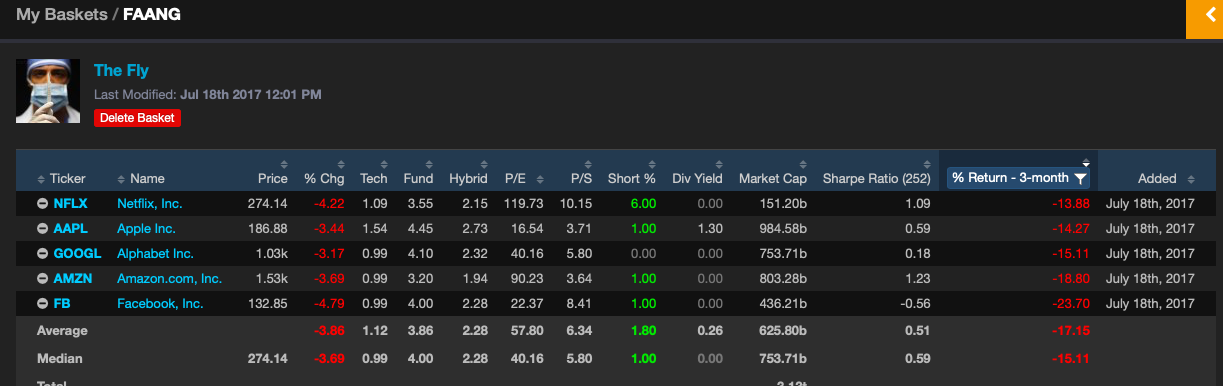Open The Fly avatar thumbnail
The width and height of the screenshot is (1223, 386).
[x=48, y=91]
